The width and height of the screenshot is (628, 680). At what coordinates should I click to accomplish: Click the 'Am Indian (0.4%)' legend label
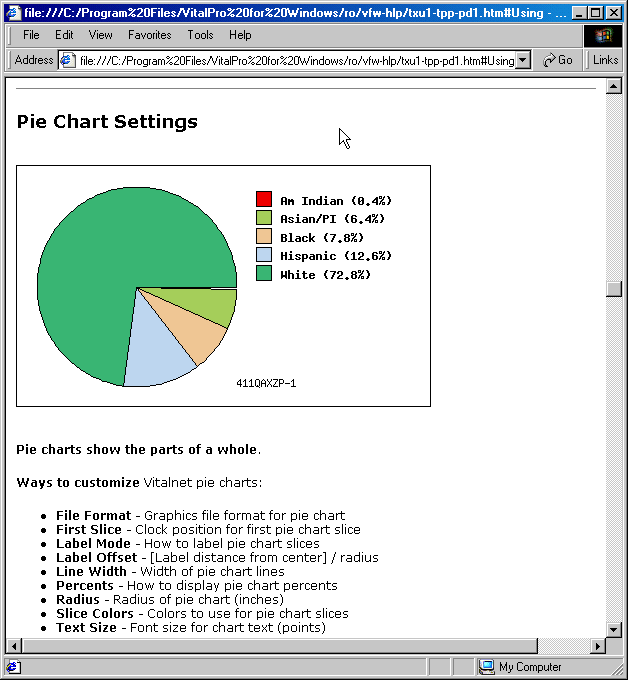coord(336,201)
